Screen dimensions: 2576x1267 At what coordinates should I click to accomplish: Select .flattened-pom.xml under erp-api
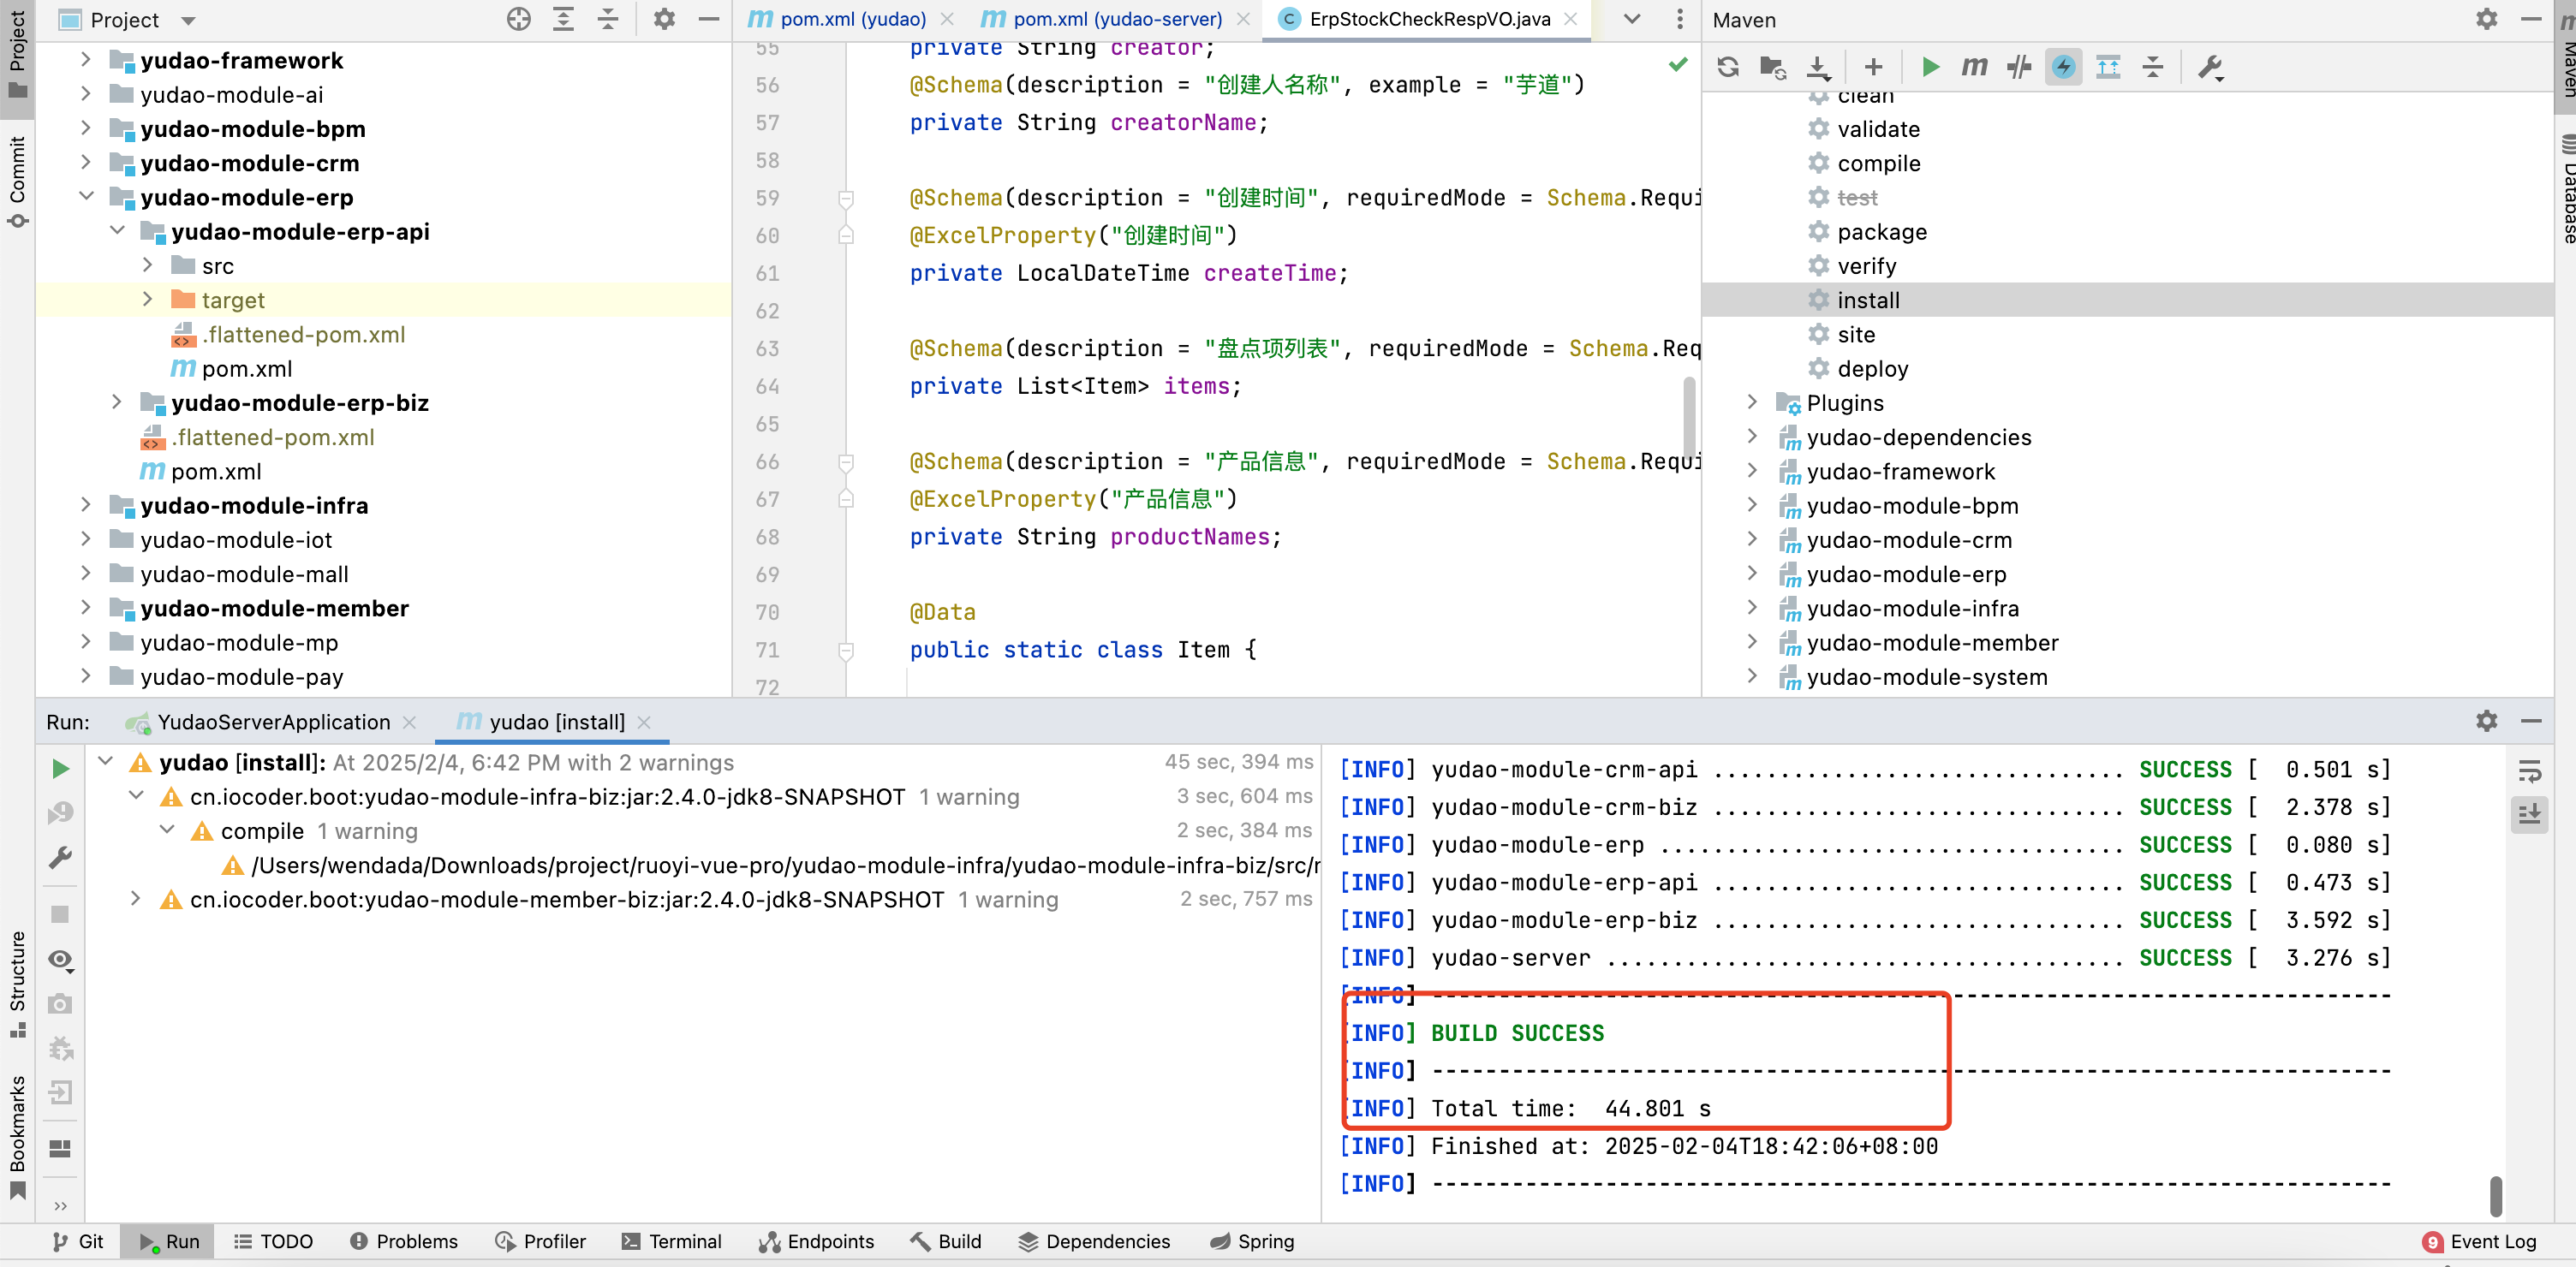tap(304, 334)
